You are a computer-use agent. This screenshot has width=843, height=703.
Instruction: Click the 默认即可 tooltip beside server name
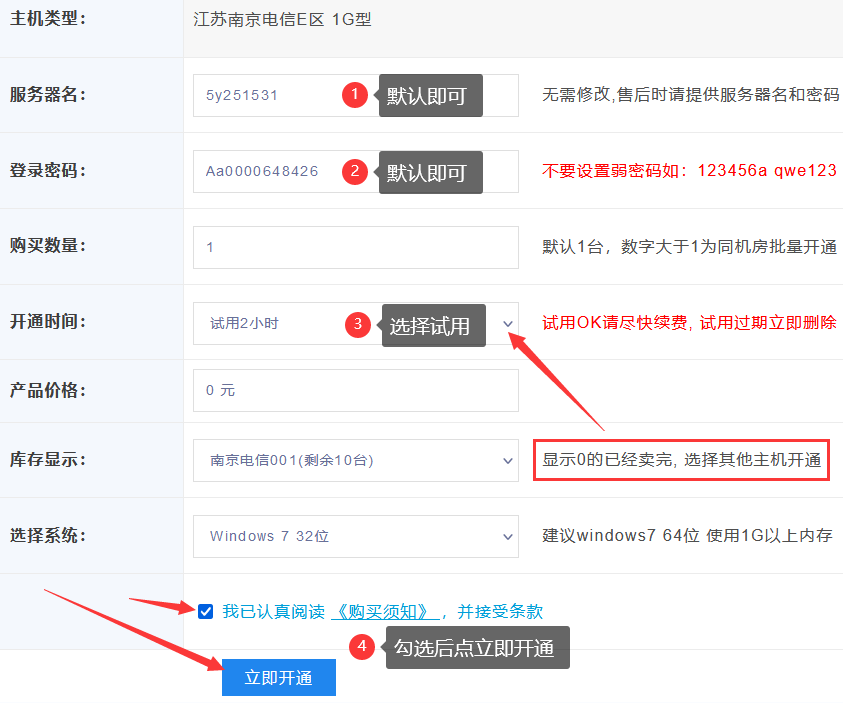(x=430, y=96)
